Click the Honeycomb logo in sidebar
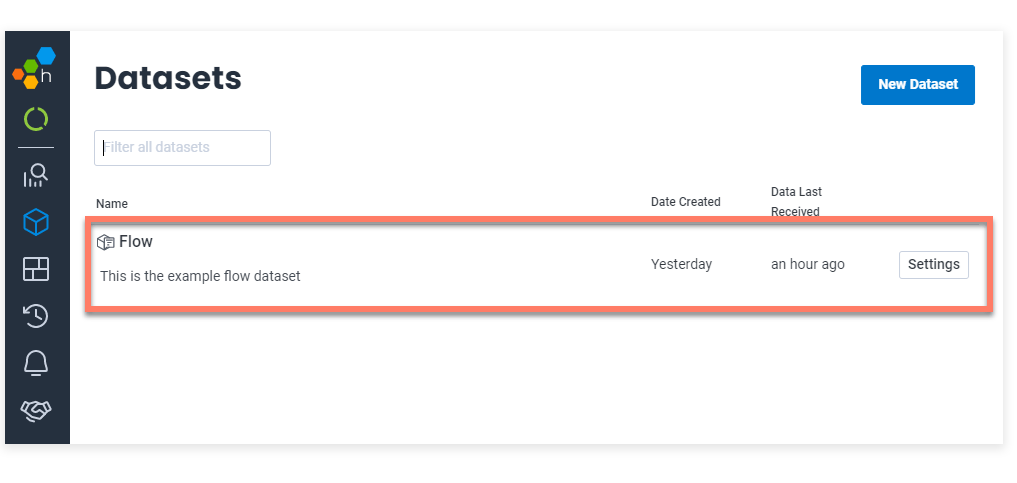The image size is (1017, 483). tap(36, 68)
